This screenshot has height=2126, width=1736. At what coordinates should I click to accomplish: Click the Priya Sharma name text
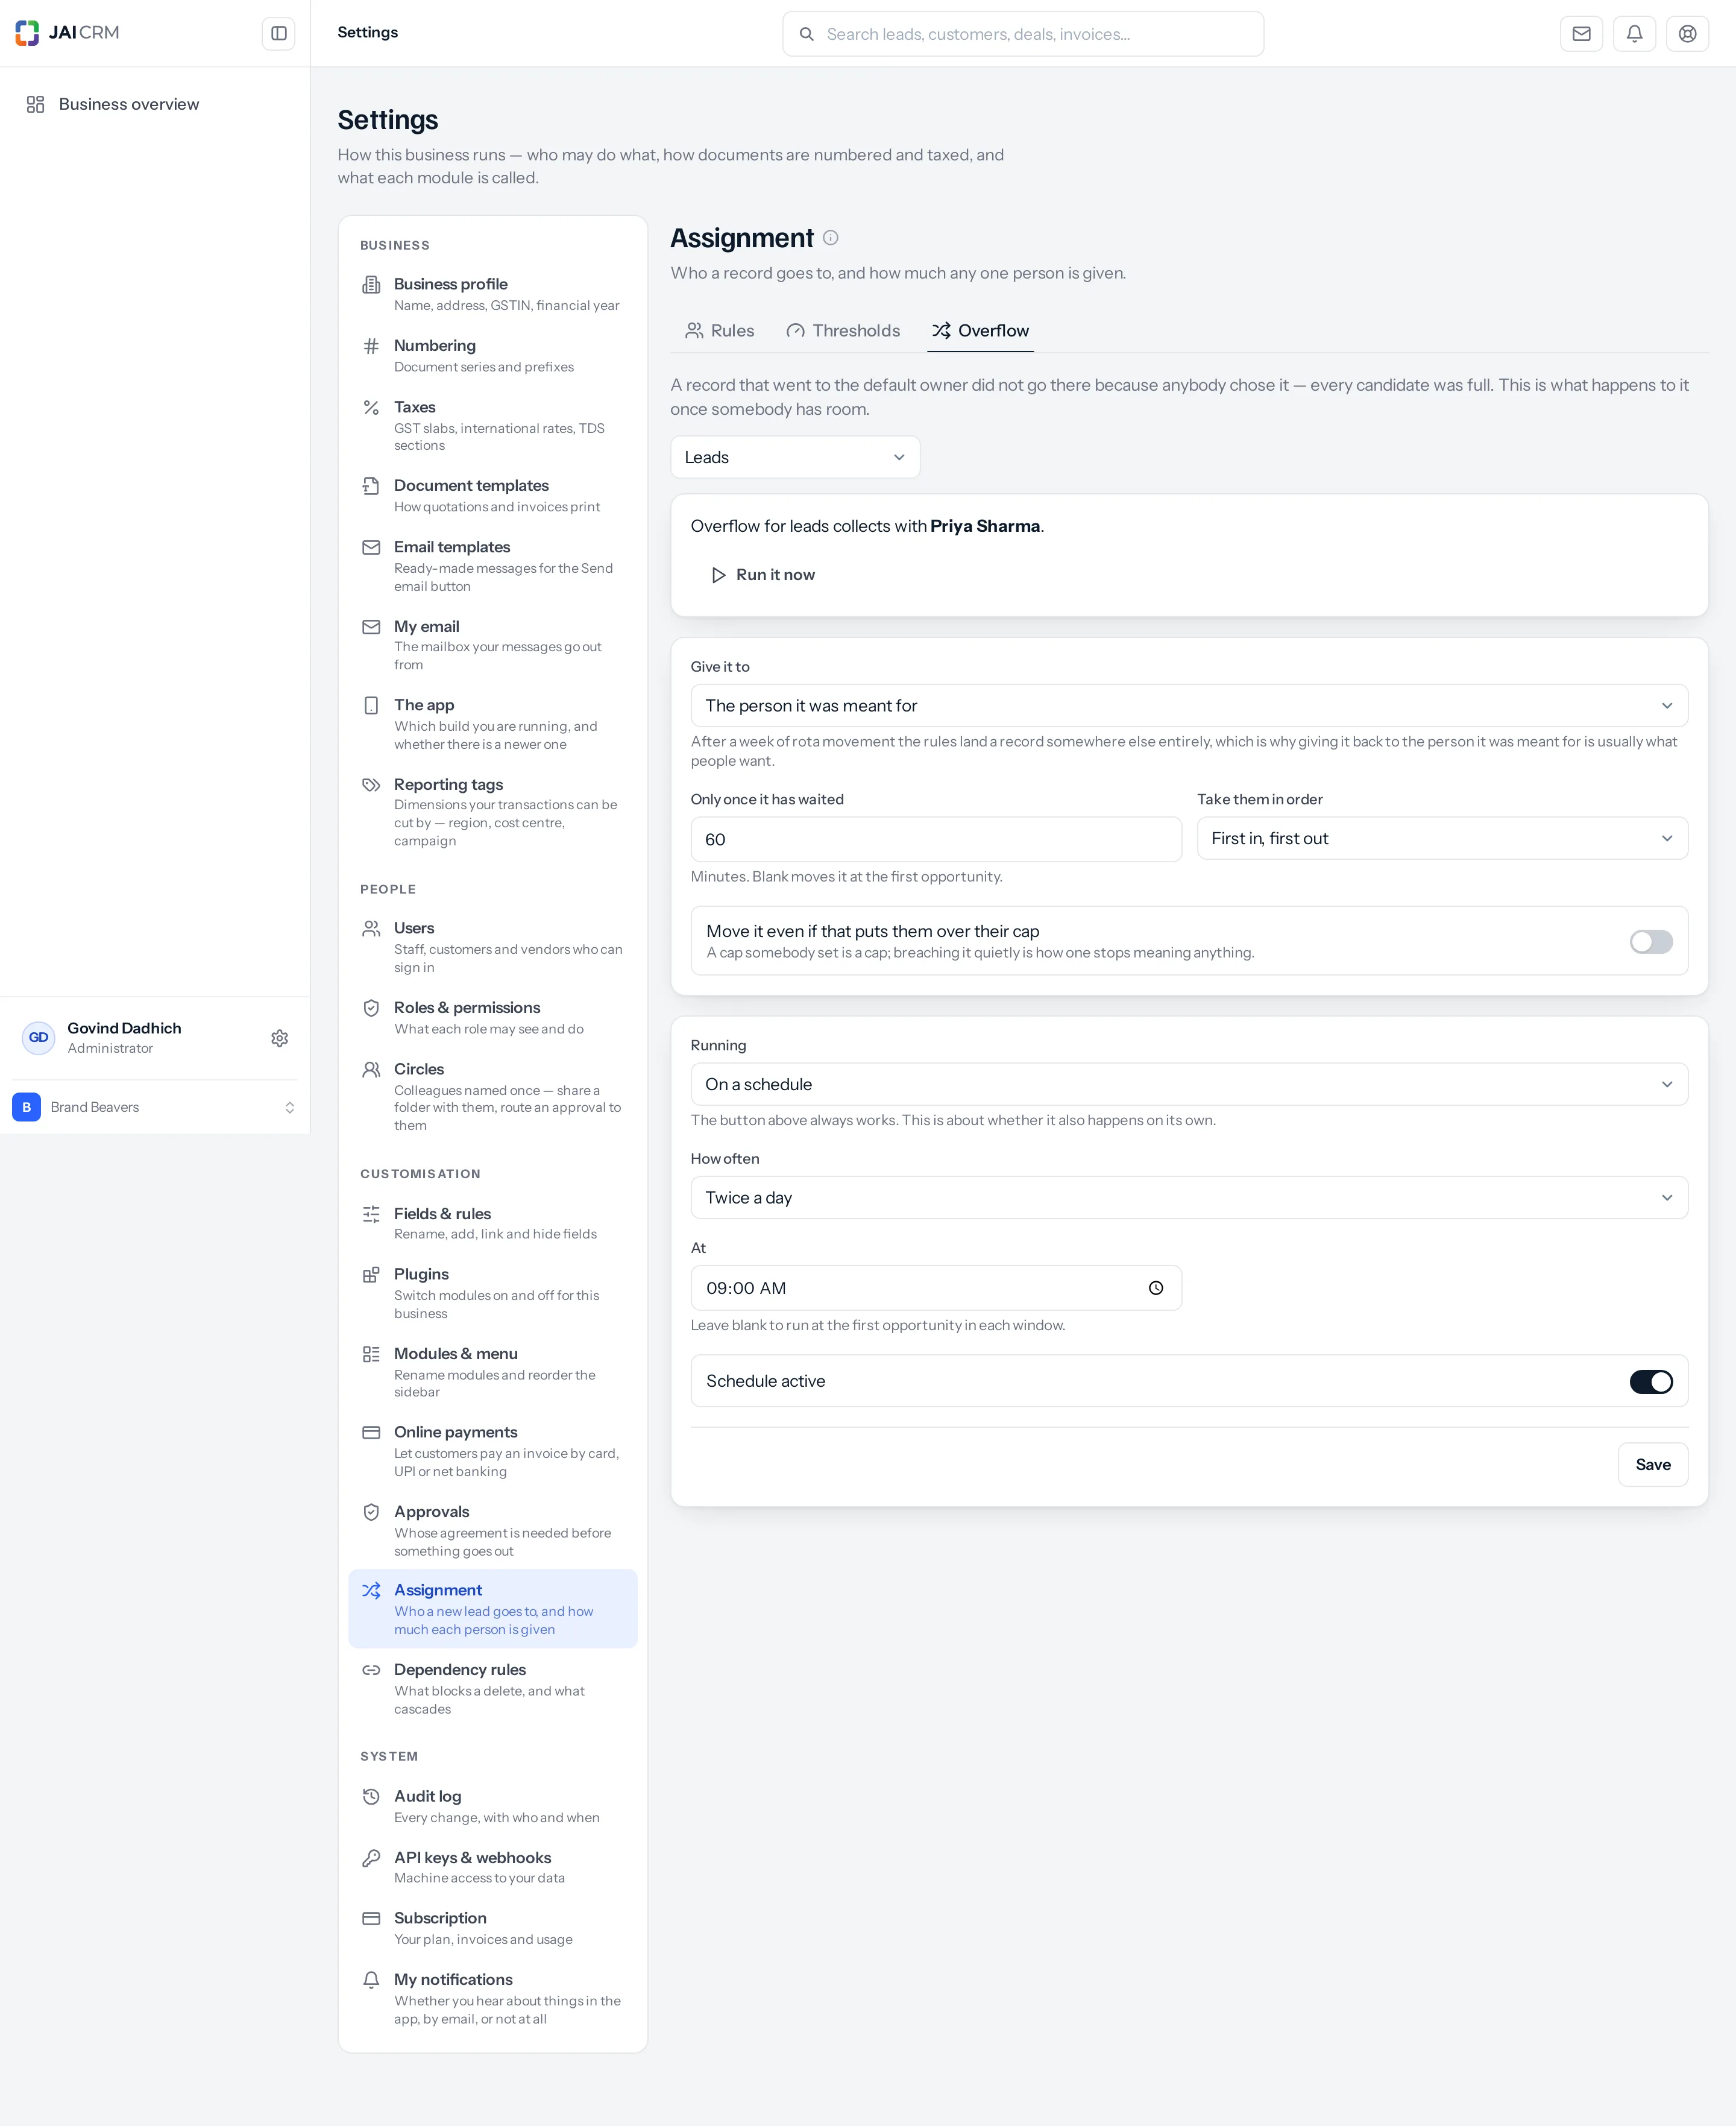tap(985, 526)
